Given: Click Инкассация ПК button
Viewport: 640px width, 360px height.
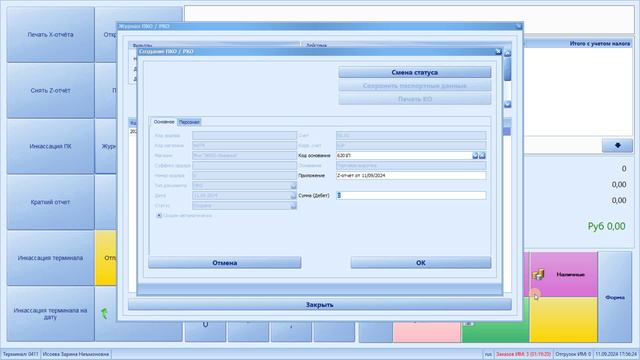Looking at the screenshot, I should (50, 146).
